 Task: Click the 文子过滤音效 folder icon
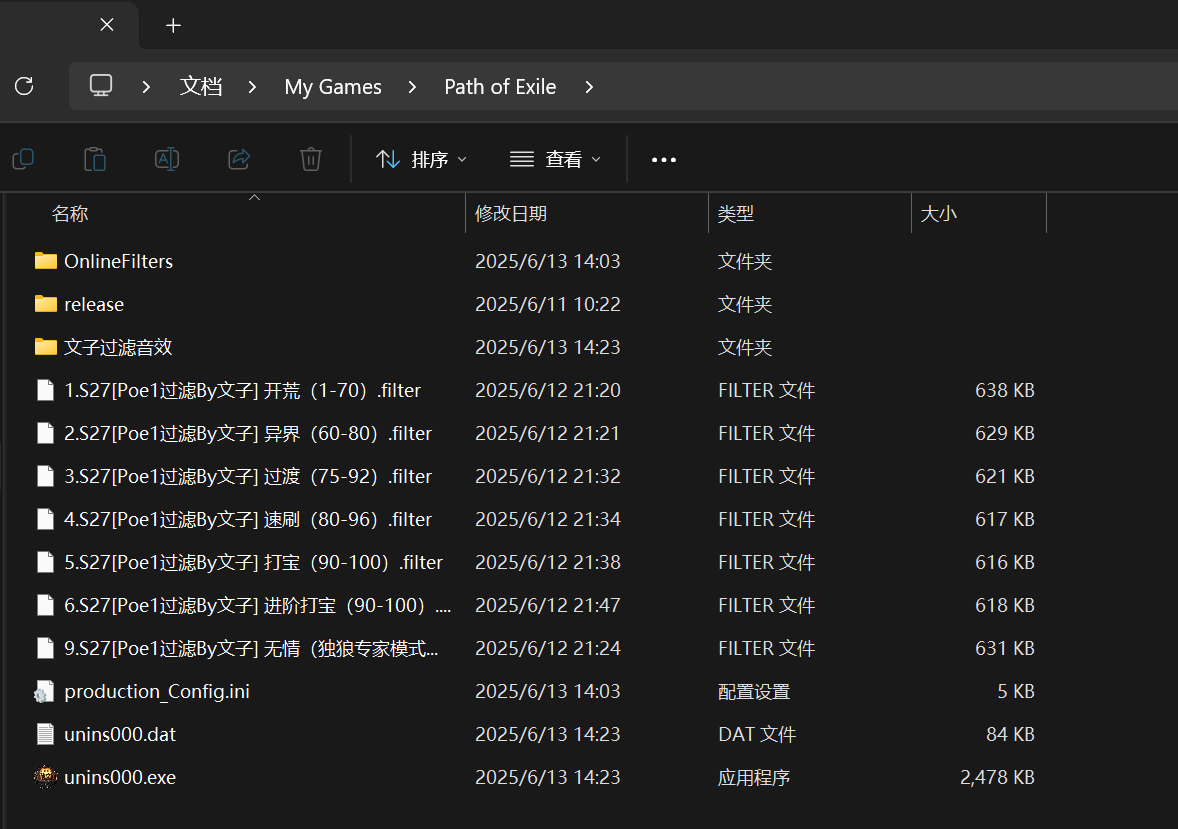(x=46, y=346)
